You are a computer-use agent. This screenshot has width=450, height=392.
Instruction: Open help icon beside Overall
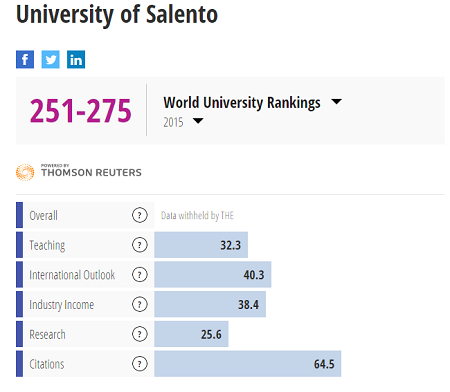[140, 215]
